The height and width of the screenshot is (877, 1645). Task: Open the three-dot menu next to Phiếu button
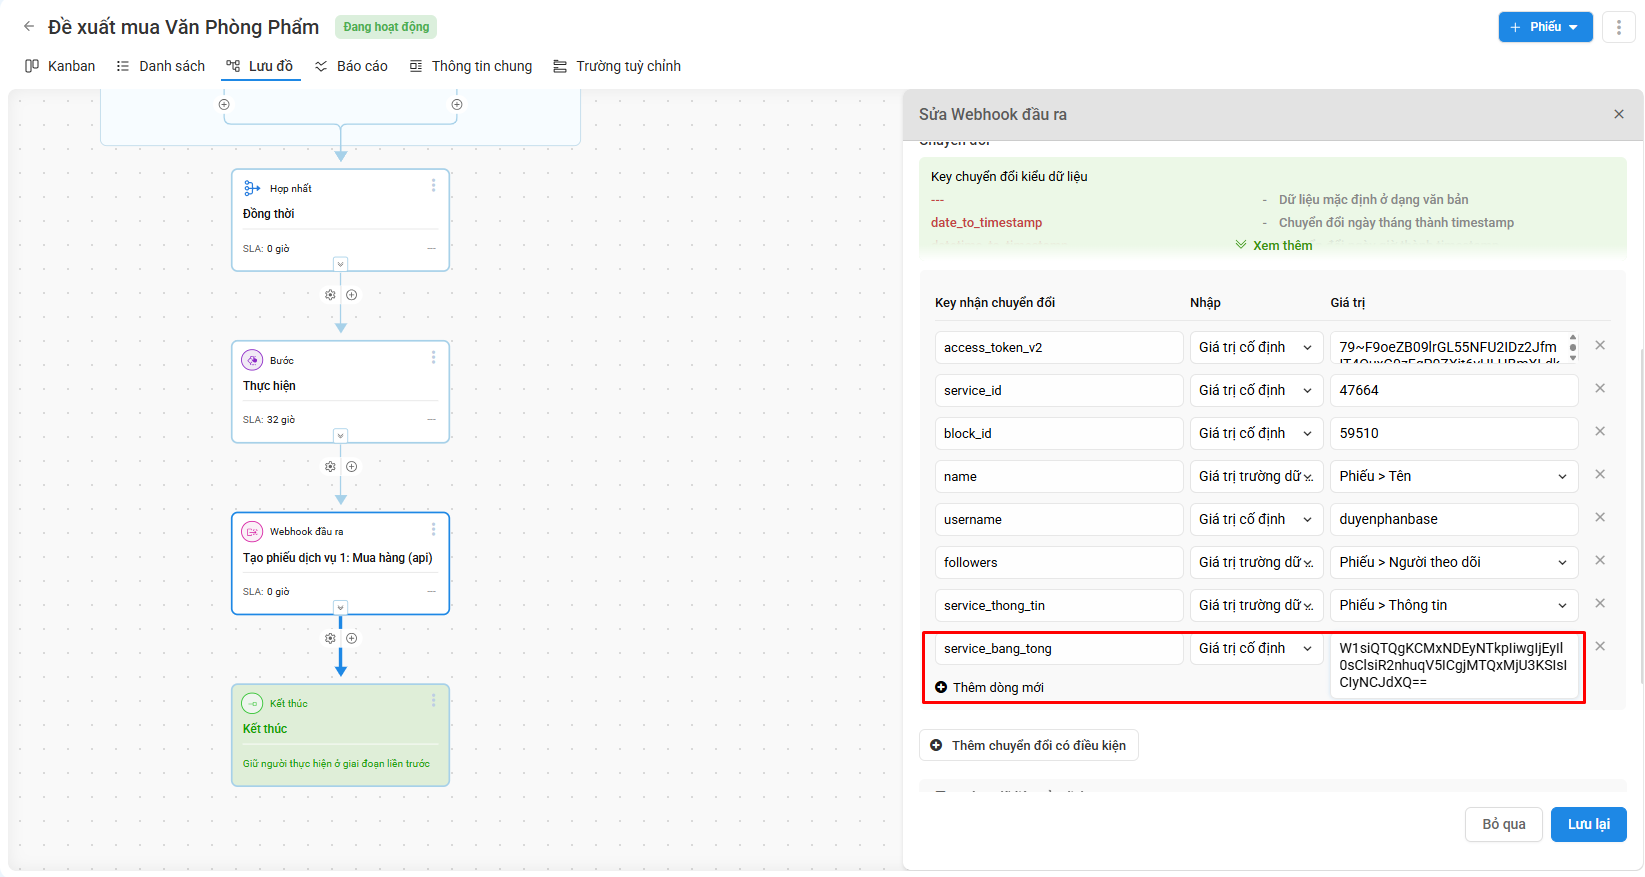tap(1618, 27)
